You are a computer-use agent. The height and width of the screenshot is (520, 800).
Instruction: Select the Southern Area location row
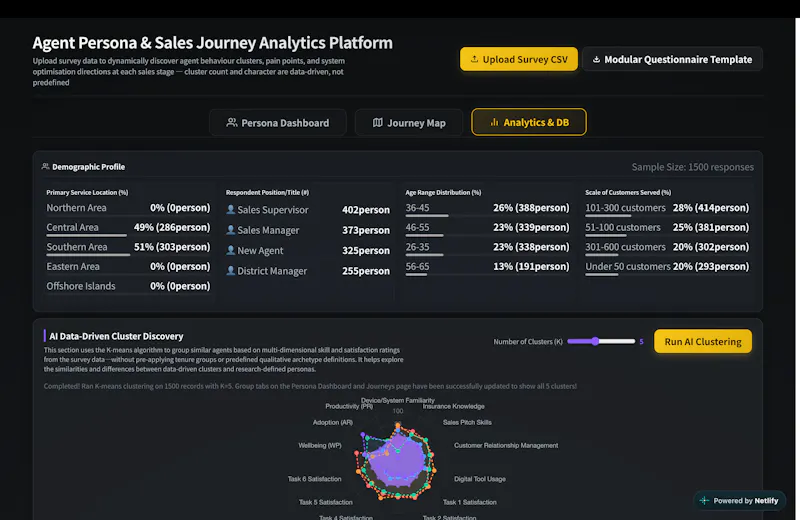point(128,247)
